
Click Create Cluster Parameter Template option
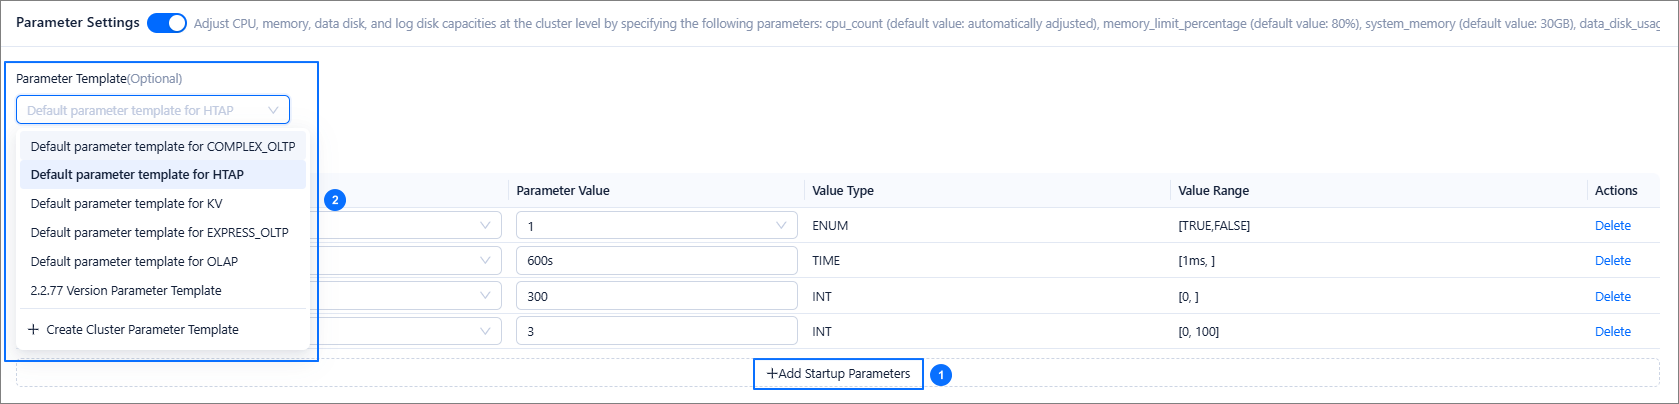[x=142, y=329]
